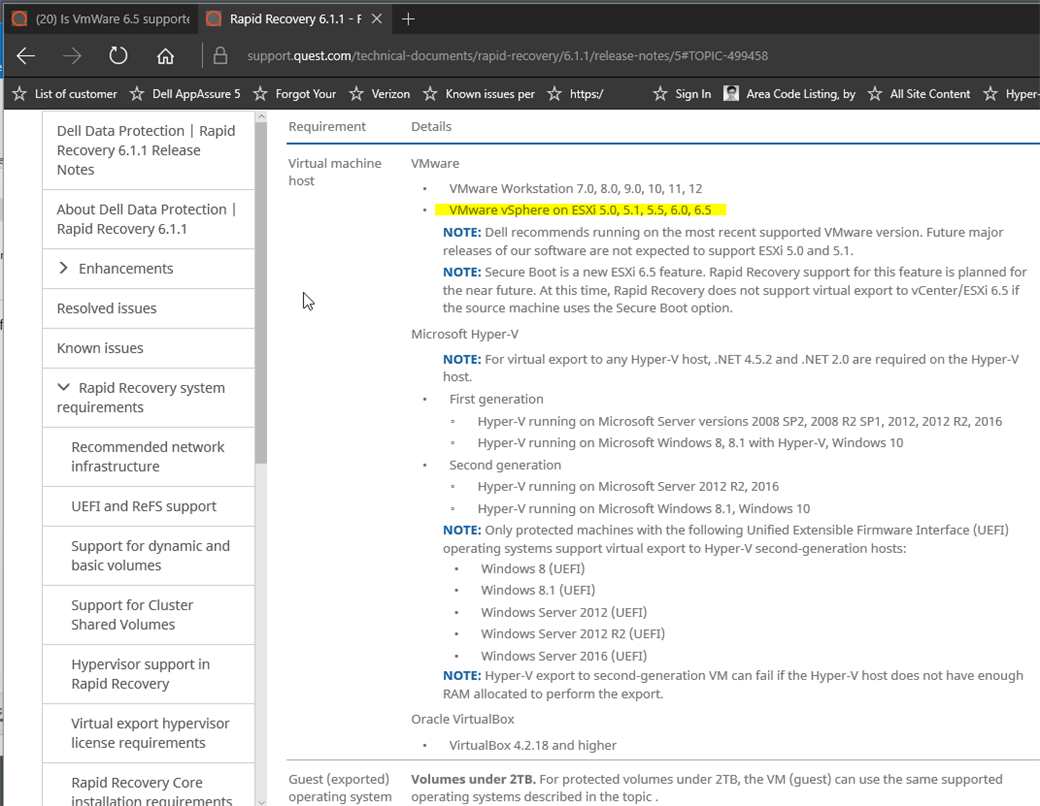The height and width of the screenshot is (806, 1040).
Task: Open the https:/ bookmark
Action: [575, 94]
